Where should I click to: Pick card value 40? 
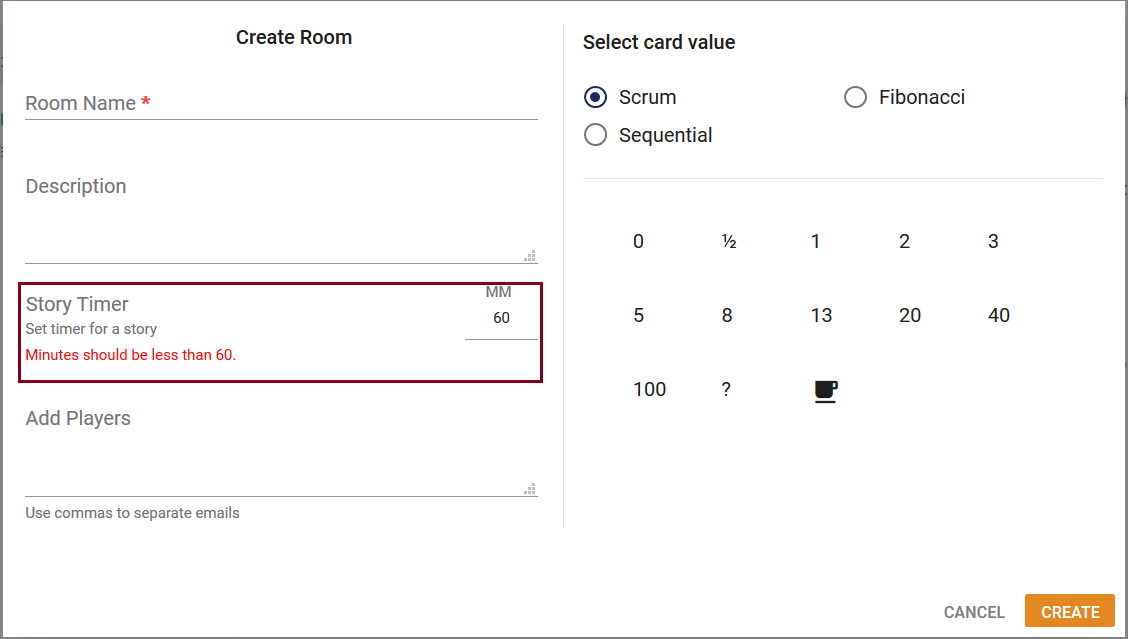point(998,315)
